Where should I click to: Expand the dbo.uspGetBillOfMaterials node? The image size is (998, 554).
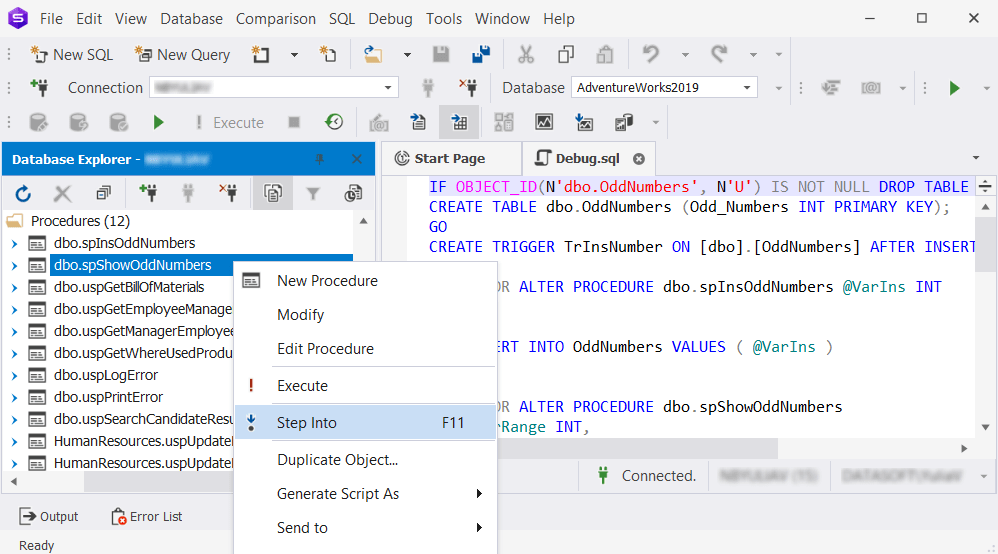14,288
